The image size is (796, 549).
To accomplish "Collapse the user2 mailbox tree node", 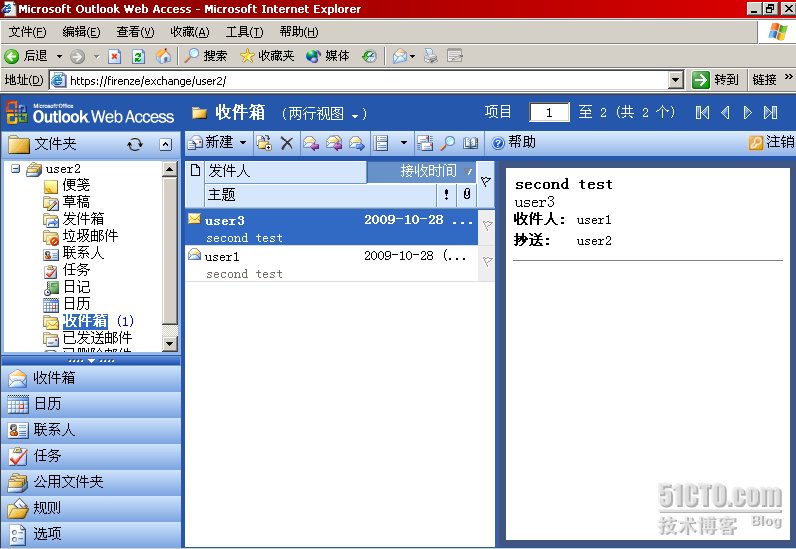I will pyautogui.click(x=16, y=168).
